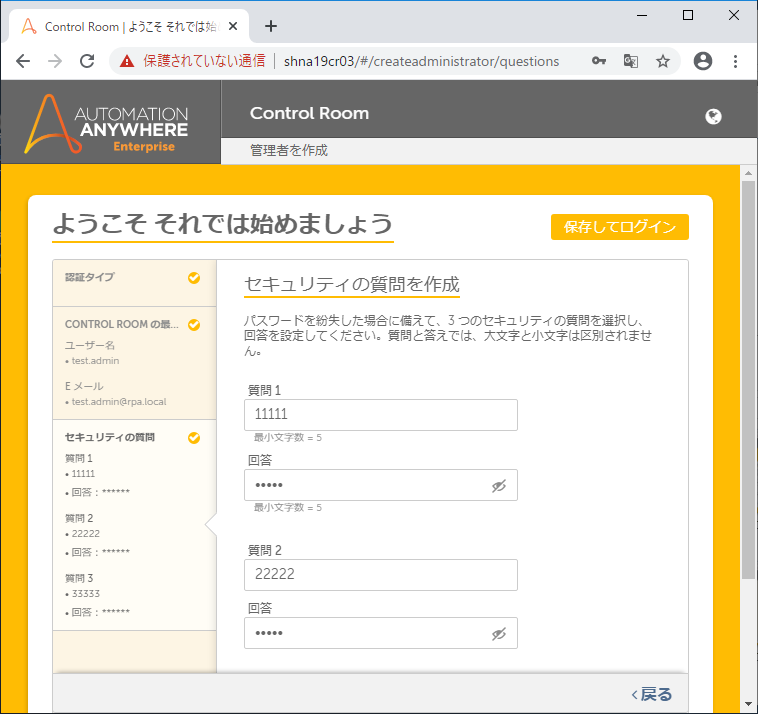Image resolution: width=758 pixels, height=714 pixels.
Task: Click the page vertical scrollbar thumb
Action: tap(748, 379)
